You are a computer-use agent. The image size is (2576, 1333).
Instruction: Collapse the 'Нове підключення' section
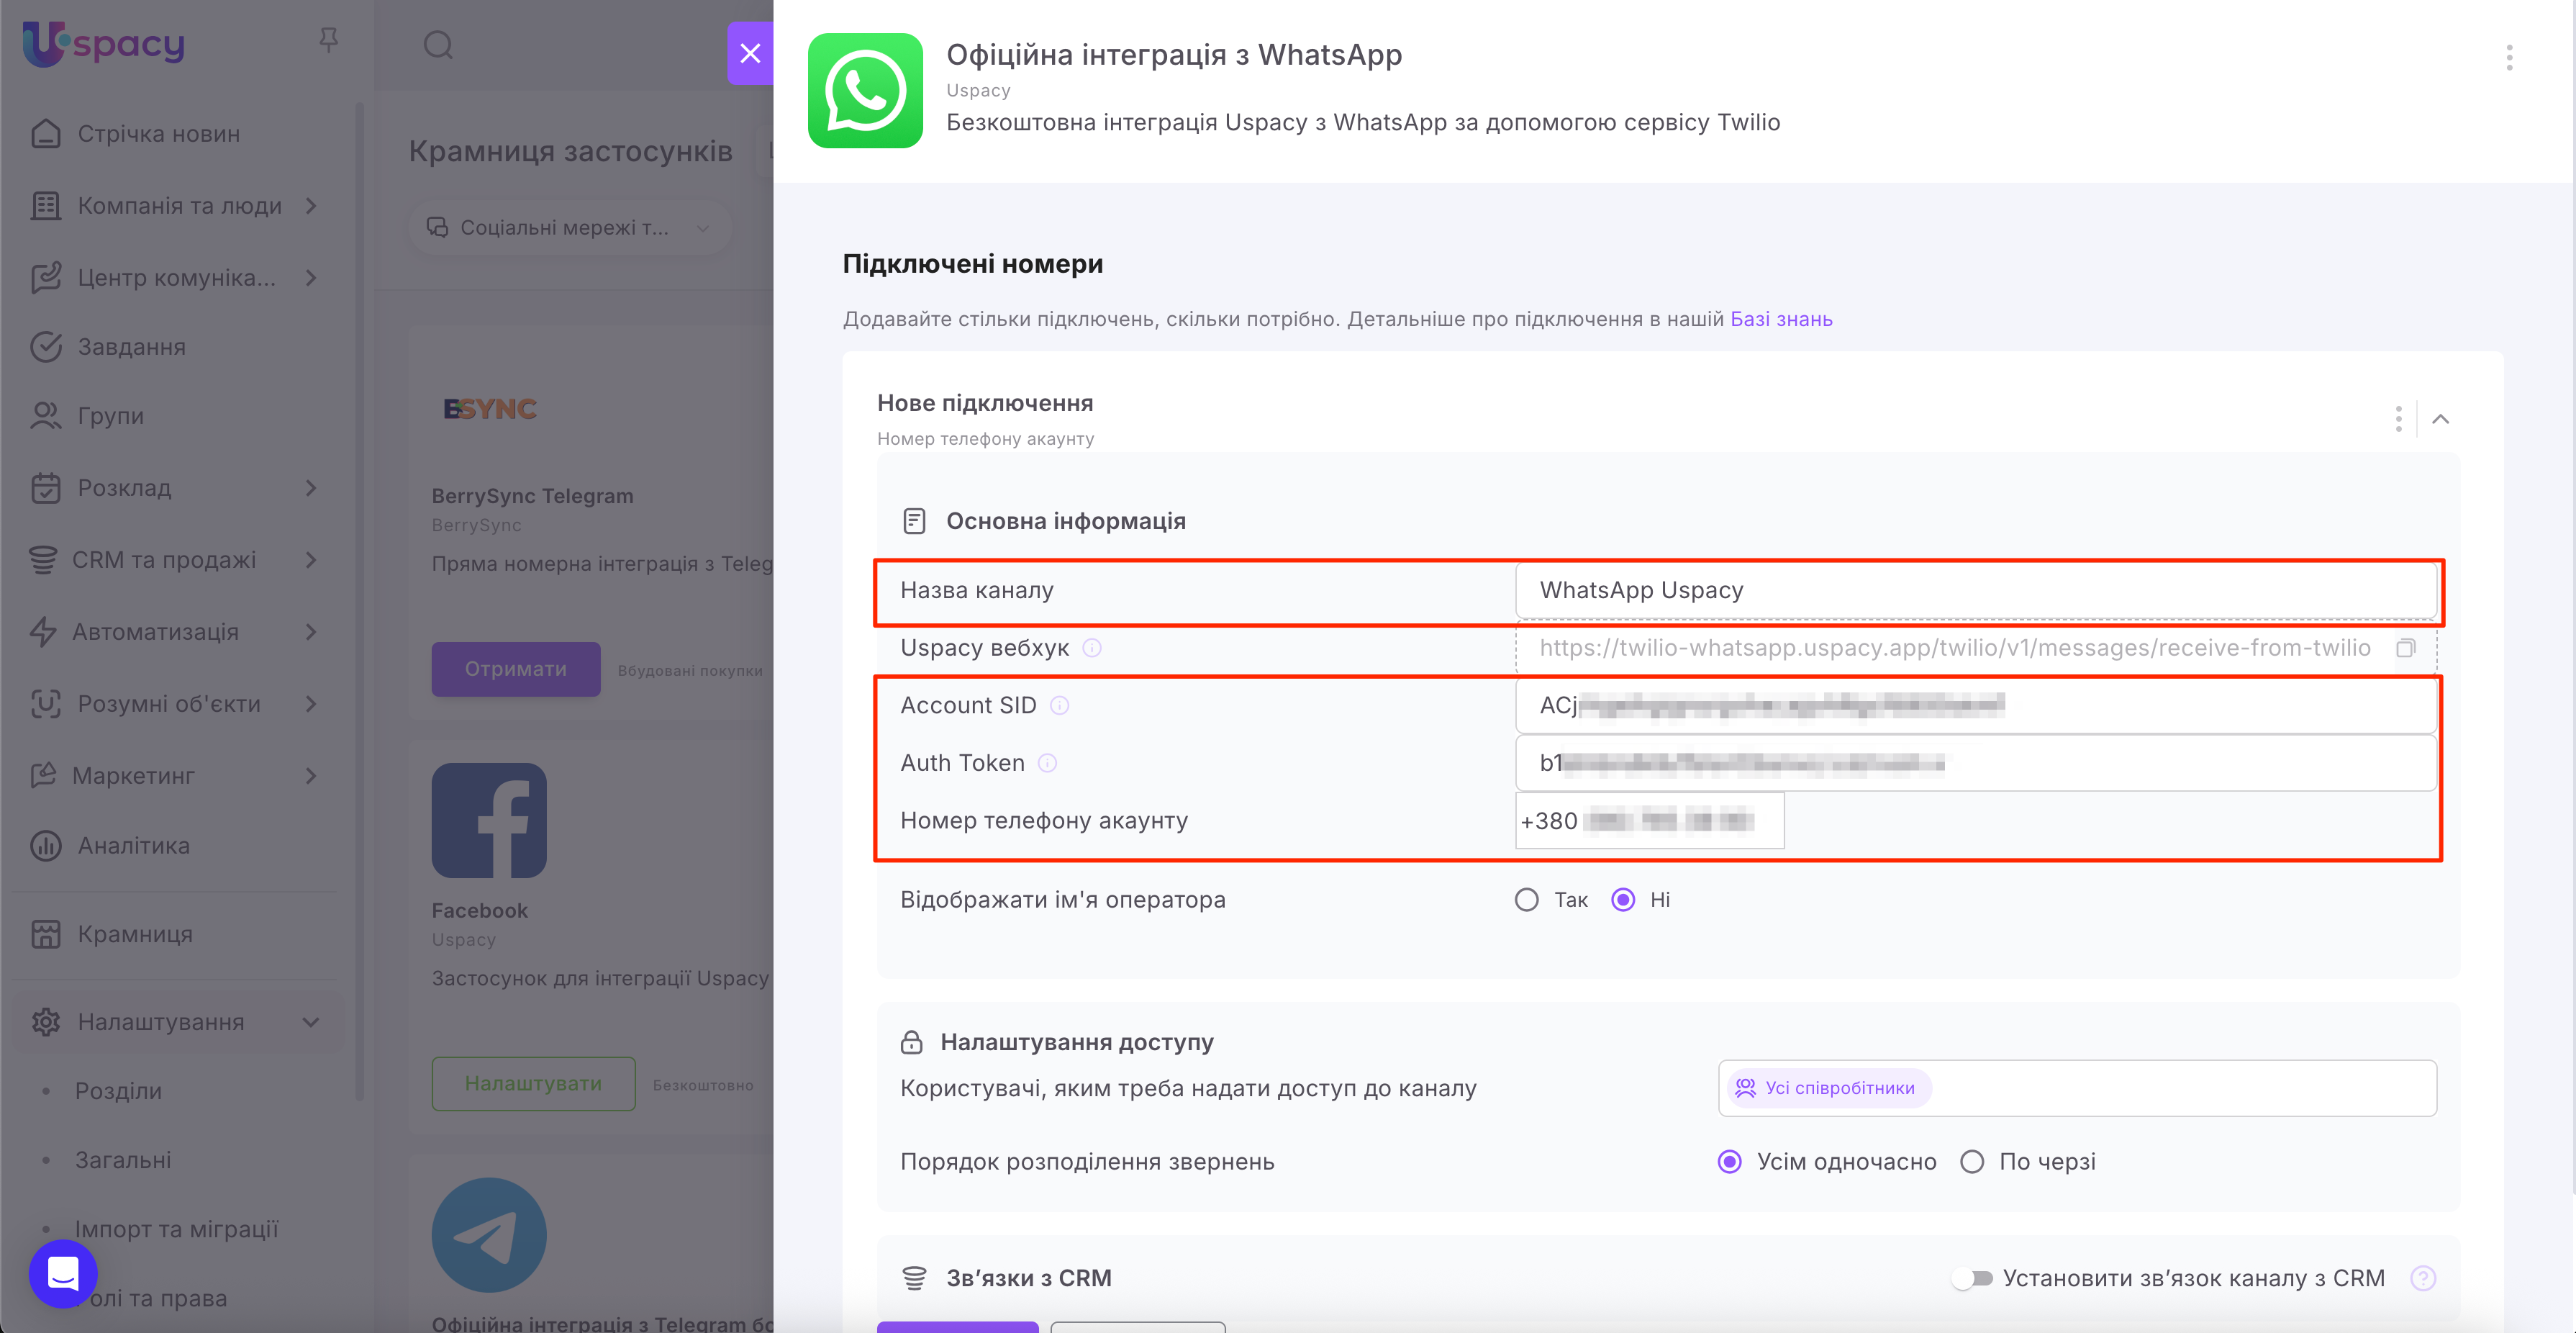pyautogui.click(x=2440, y=419)
